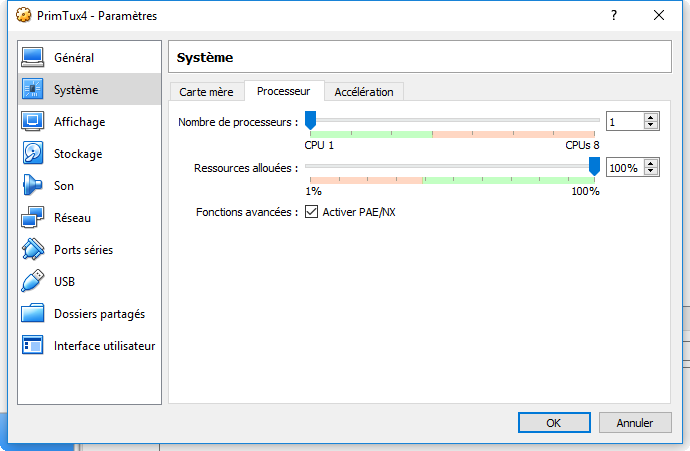
Task: Click the Nombre de processeurs value field
Action: (625, 121)
